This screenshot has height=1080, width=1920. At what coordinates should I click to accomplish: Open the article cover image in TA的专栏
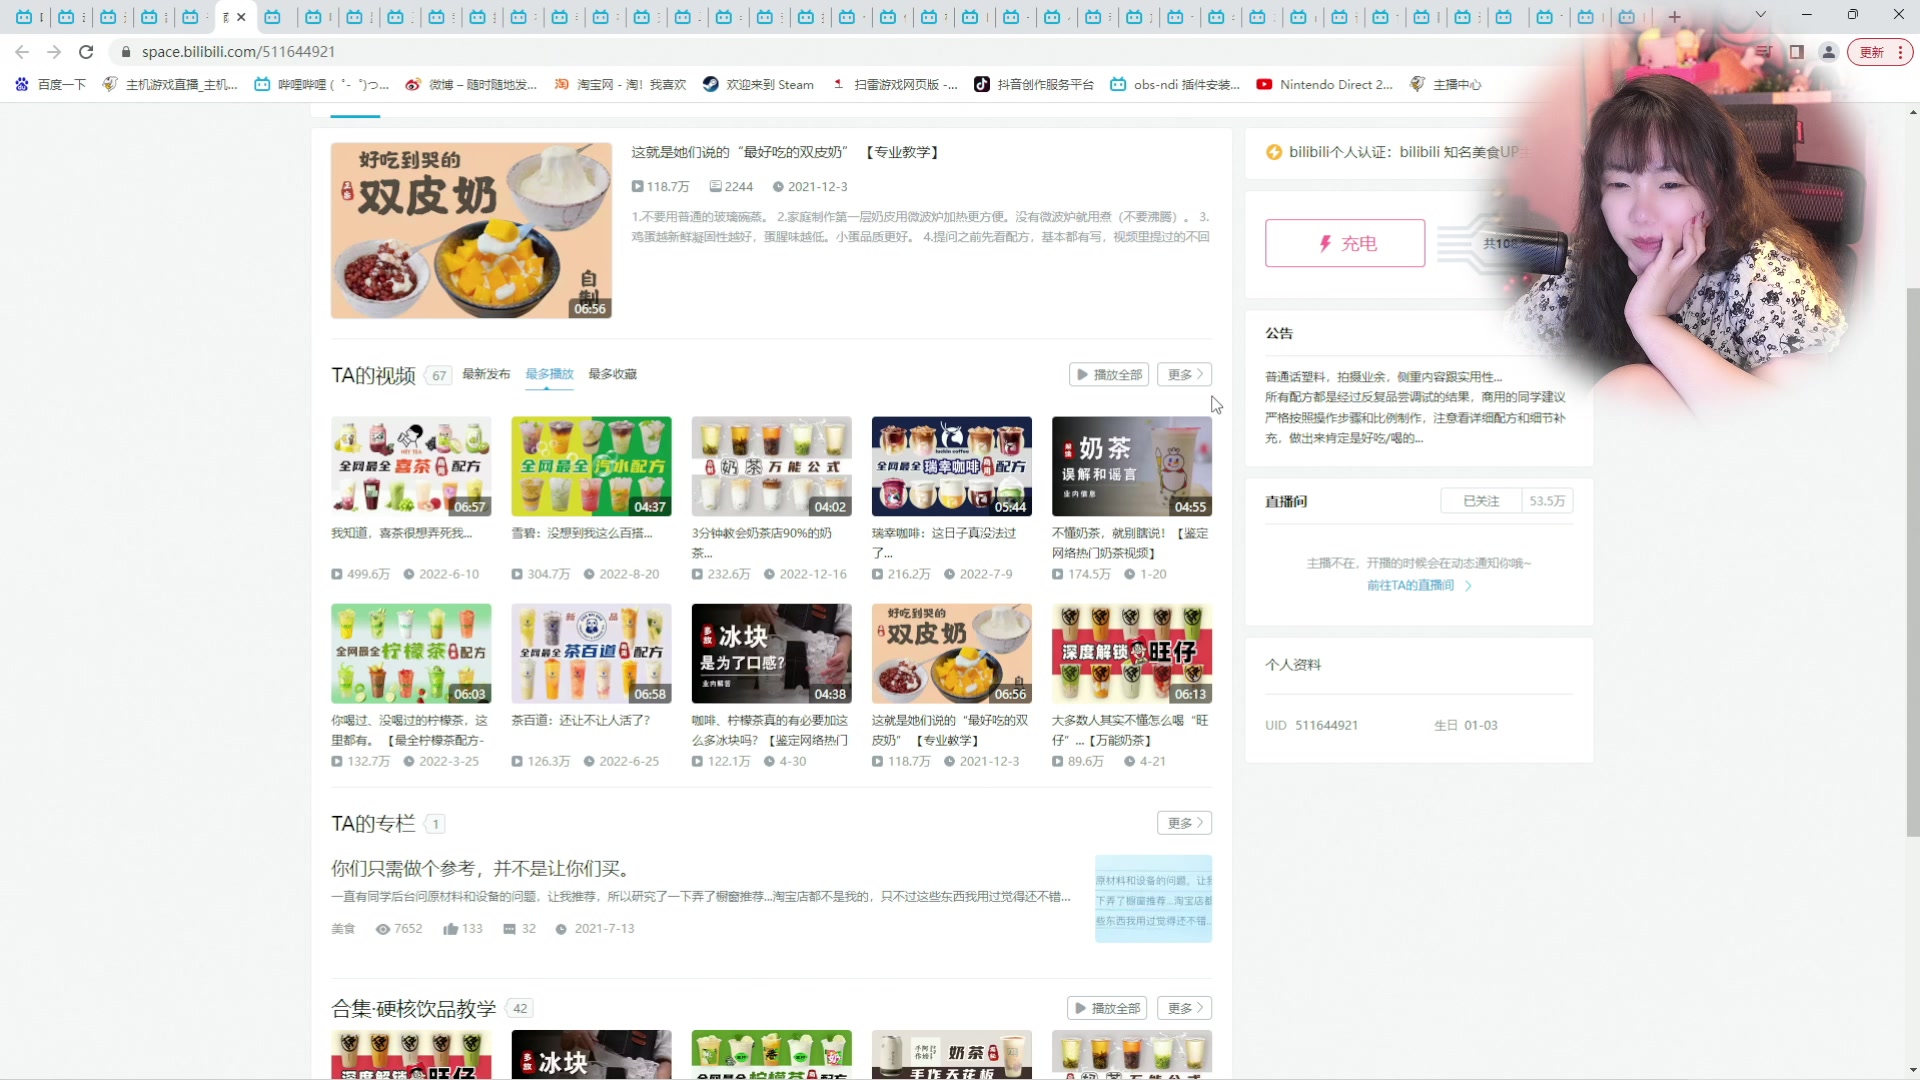(x=1153, y=899)
